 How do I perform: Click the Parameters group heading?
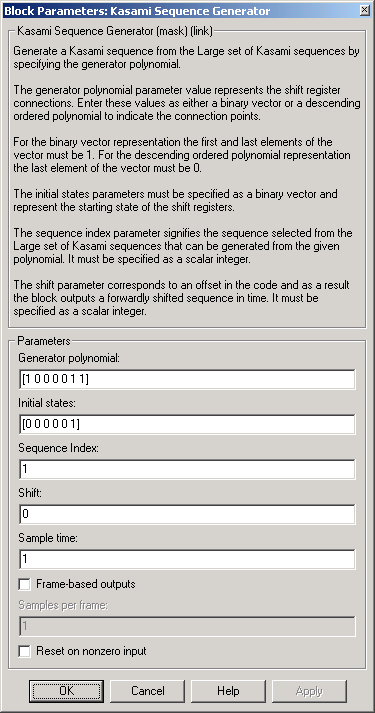[x=44, y=341]
